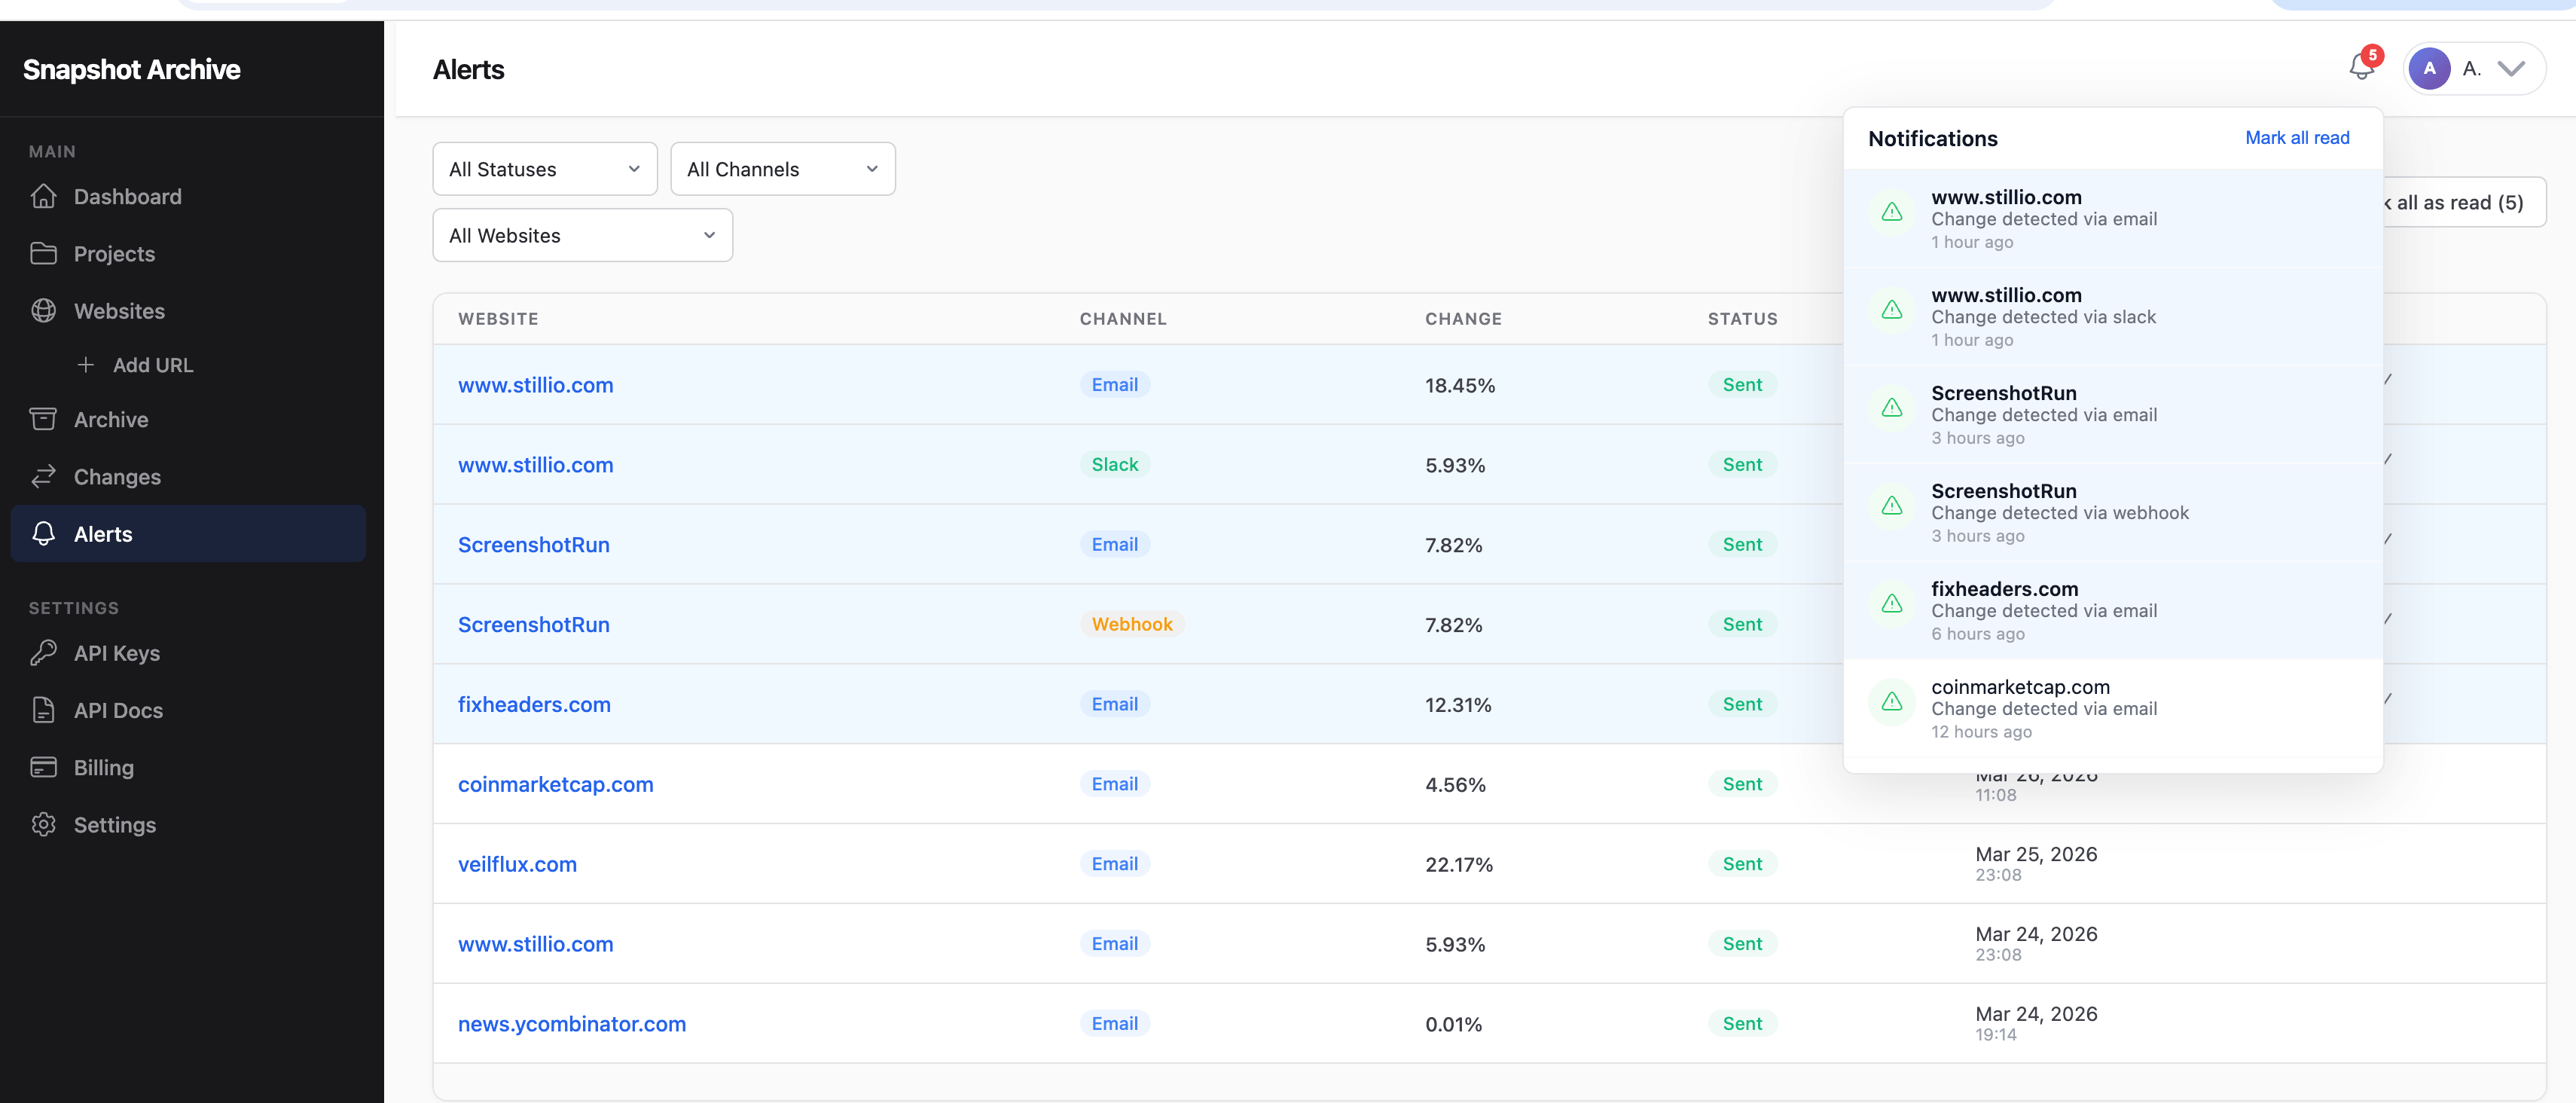Click the CHANGE column header

coord(1463,319)
